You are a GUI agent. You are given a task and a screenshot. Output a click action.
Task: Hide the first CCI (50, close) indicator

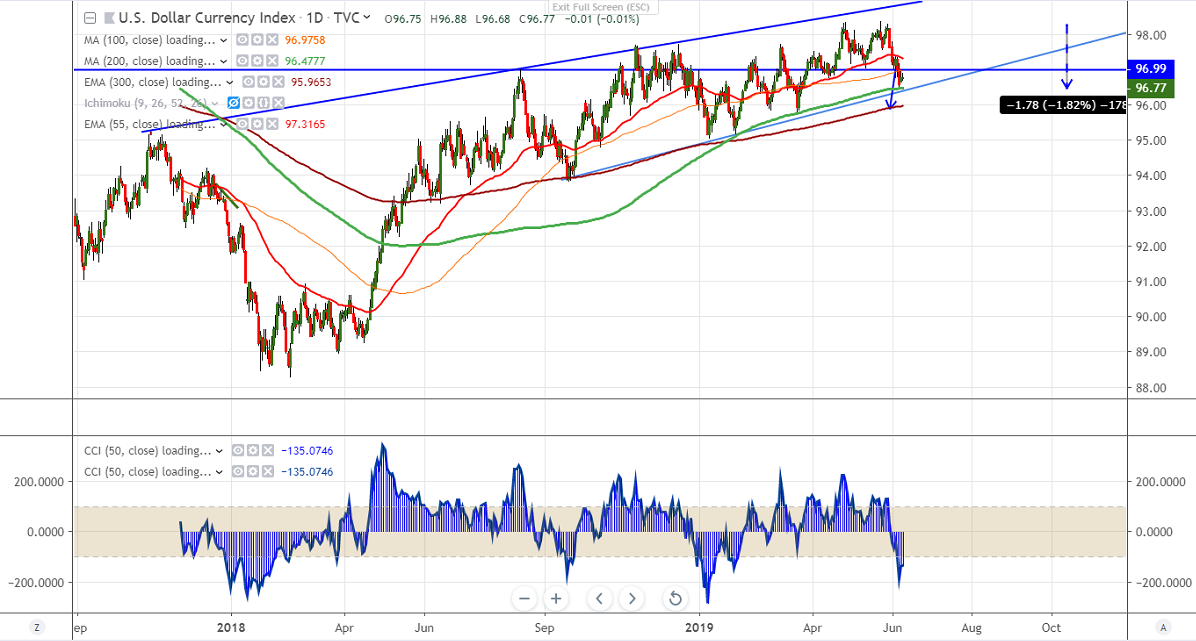click(x=238, y=451)
